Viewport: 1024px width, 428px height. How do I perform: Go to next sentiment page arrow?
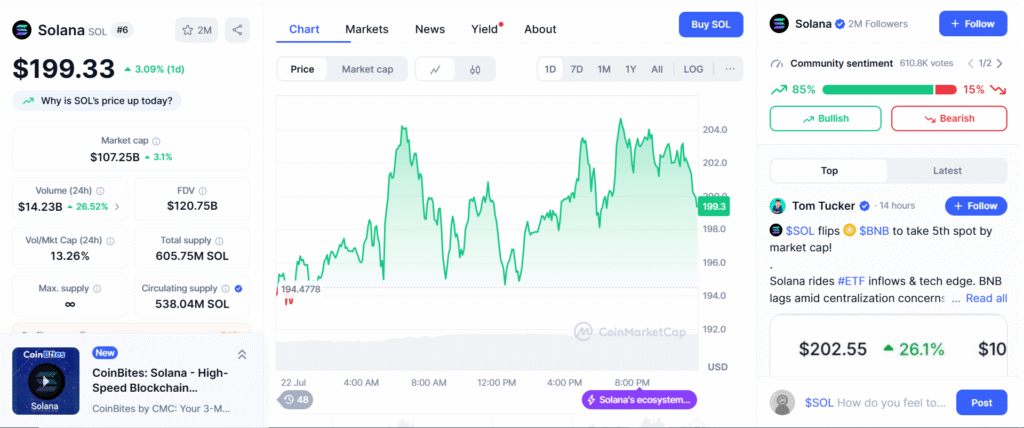click(1000, 63)
